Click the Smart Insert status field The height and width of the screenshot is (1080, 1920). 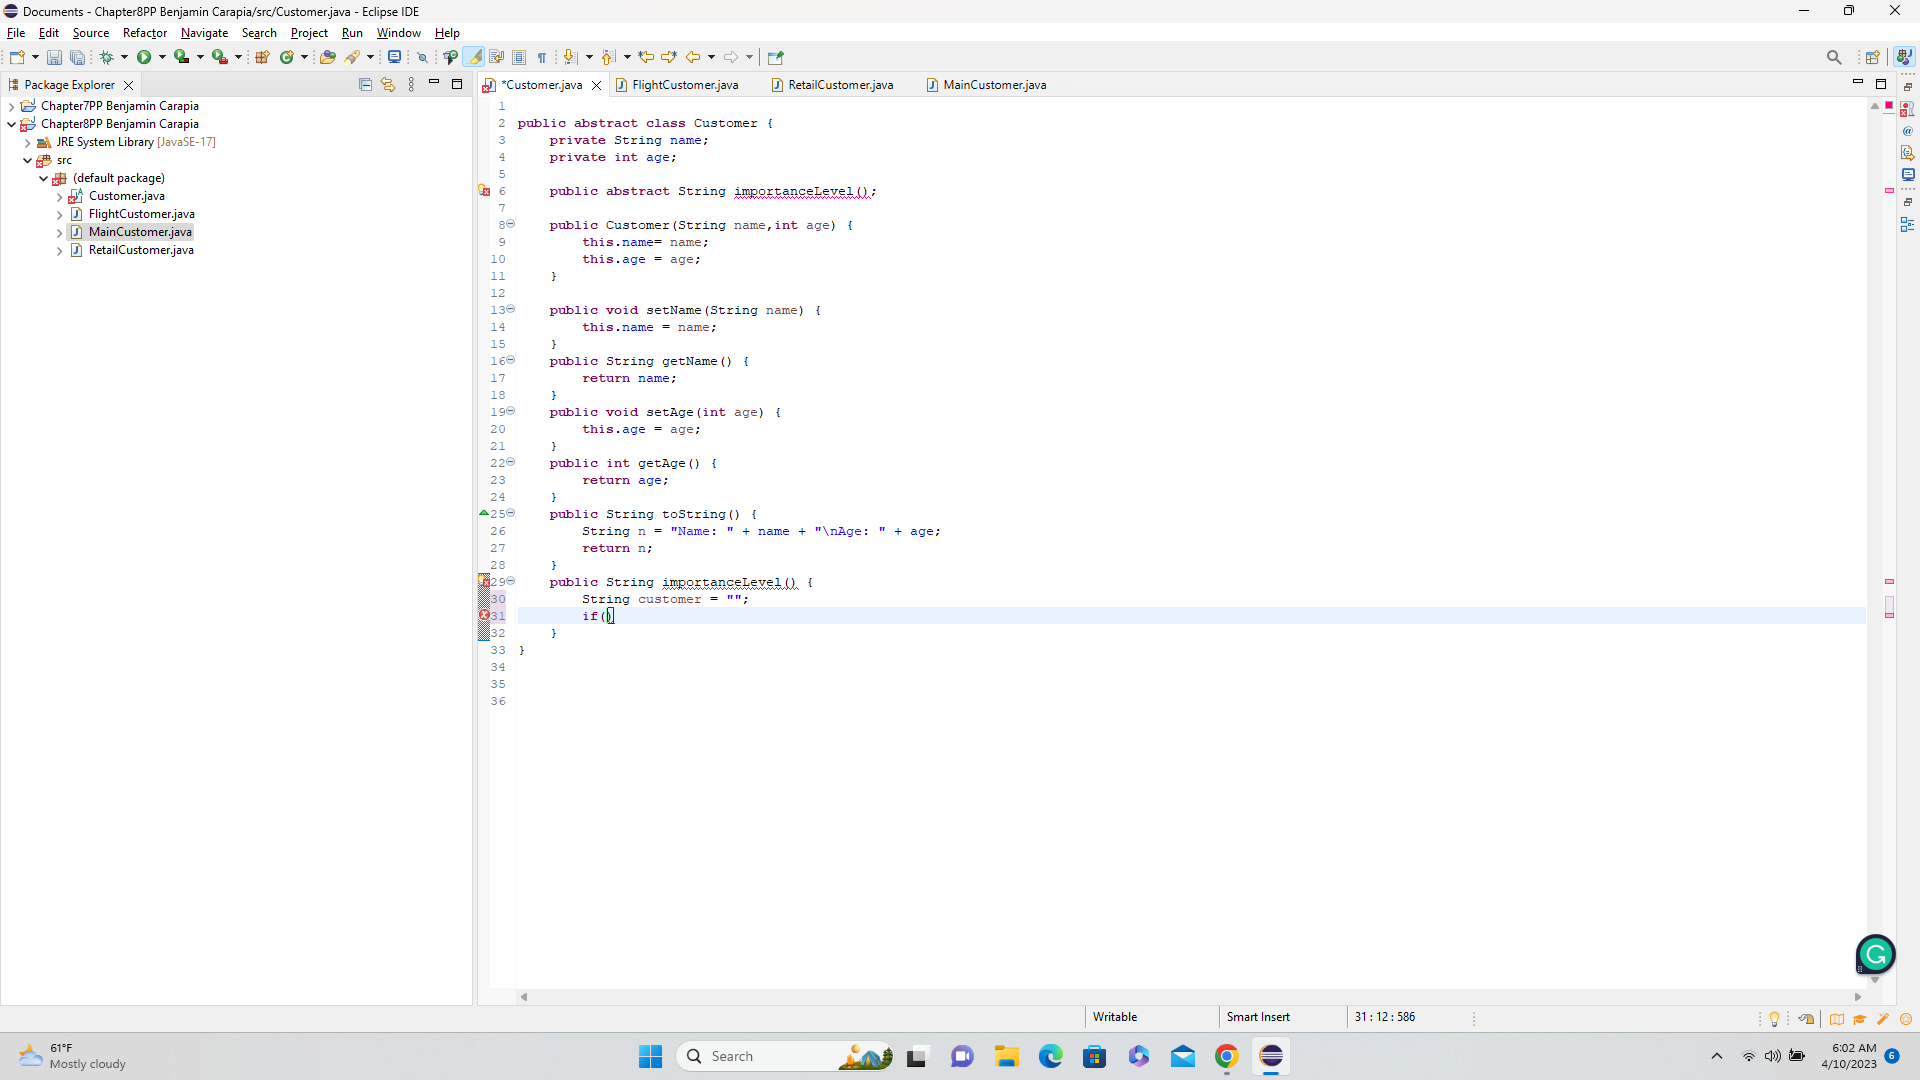click(1258, 1017)
